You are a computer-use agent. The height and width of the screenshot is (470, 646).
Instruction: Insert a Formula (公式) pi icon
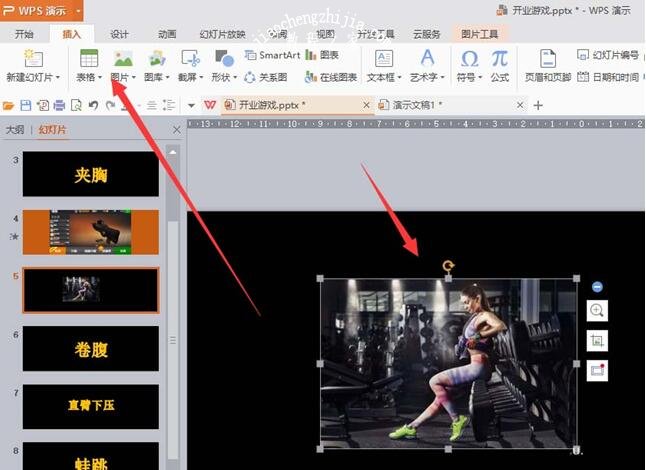pyautogui.click(x=499, y=58)
